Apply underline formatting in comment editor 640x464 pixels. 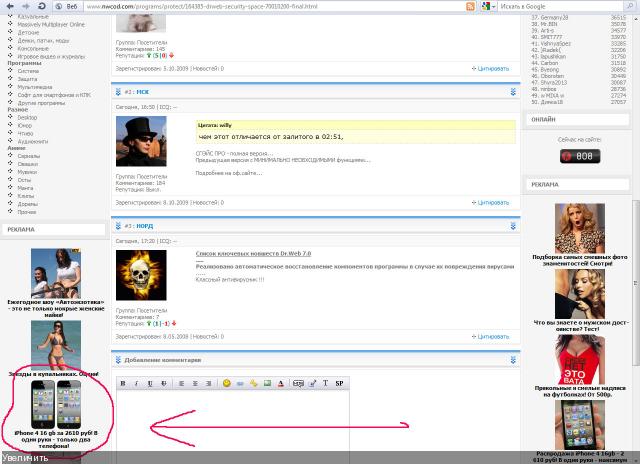150,383
